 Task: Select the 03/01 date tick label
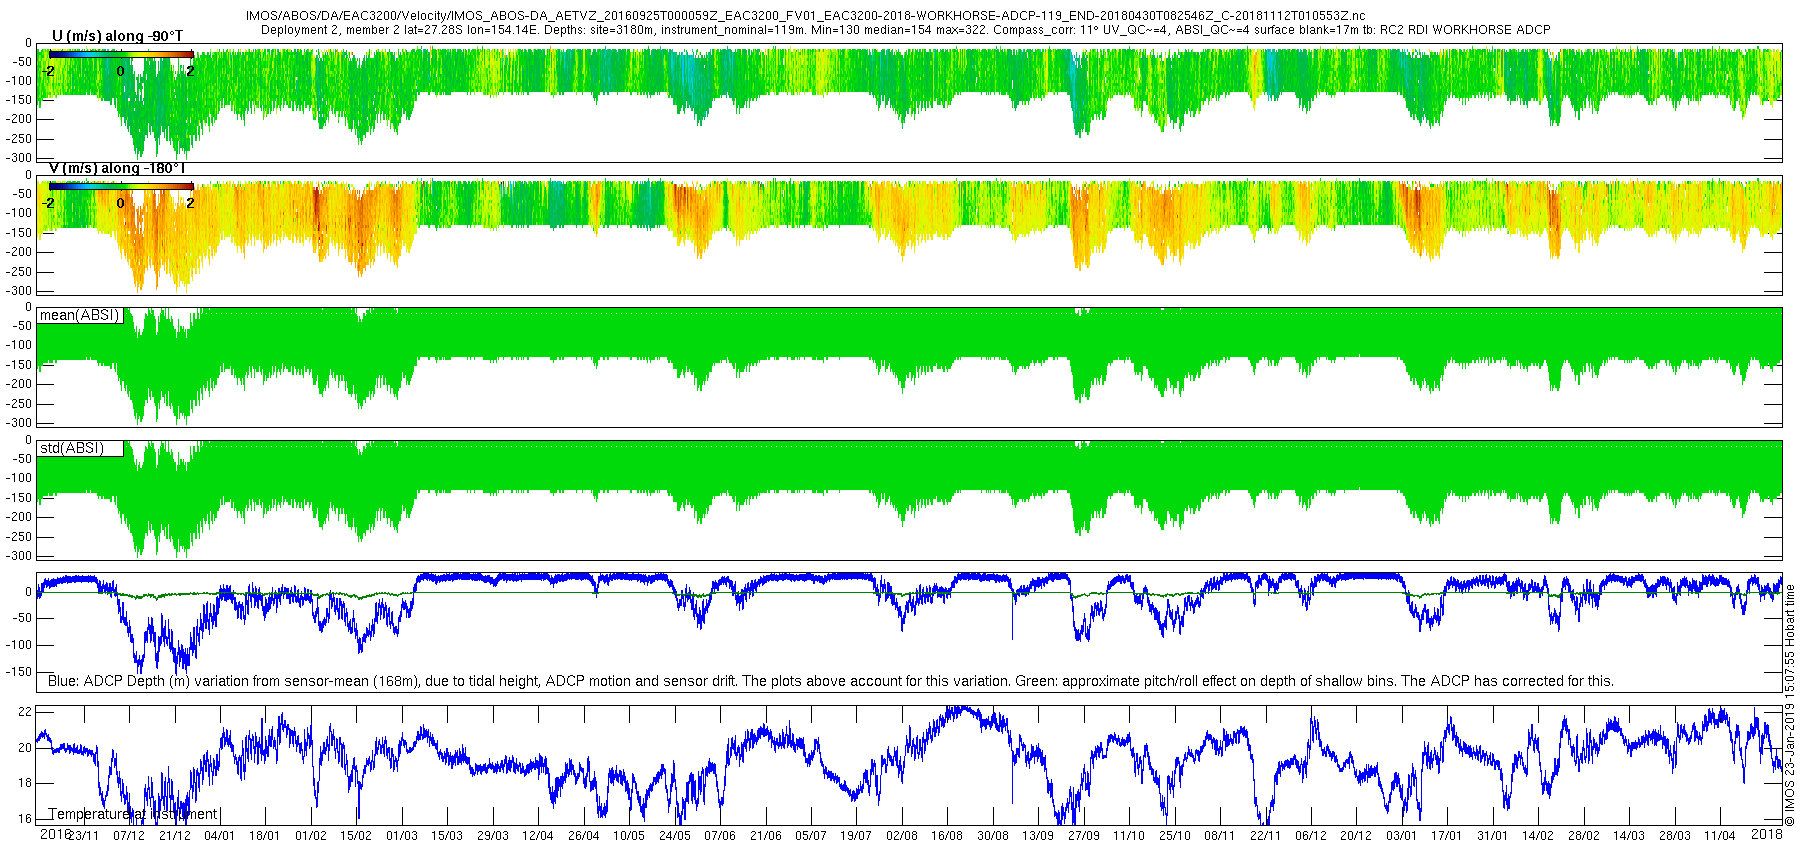click(x=1402, y=836)
